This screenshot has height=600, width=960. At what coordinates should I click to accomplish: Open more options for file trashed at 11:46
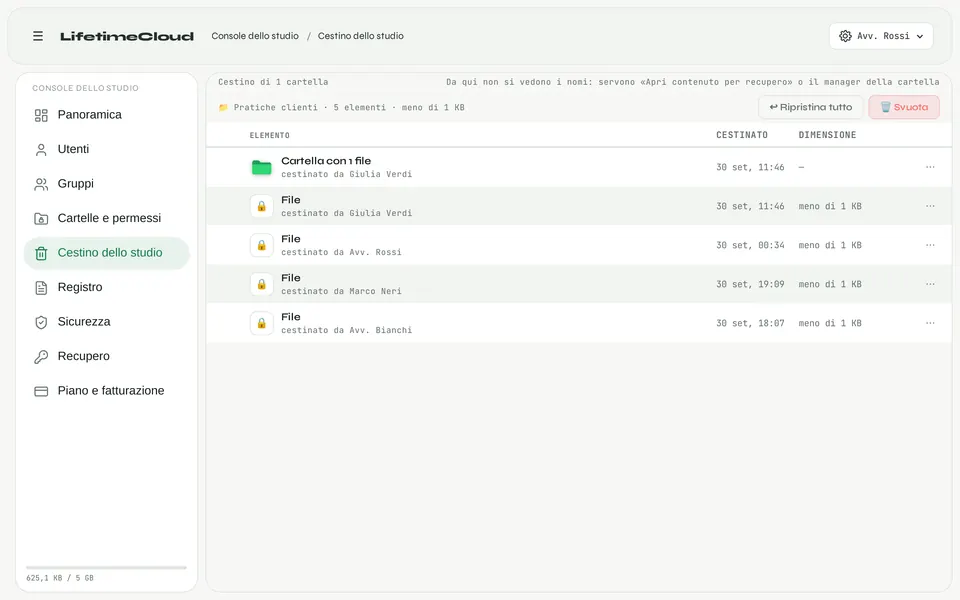[x=930, y=206]
